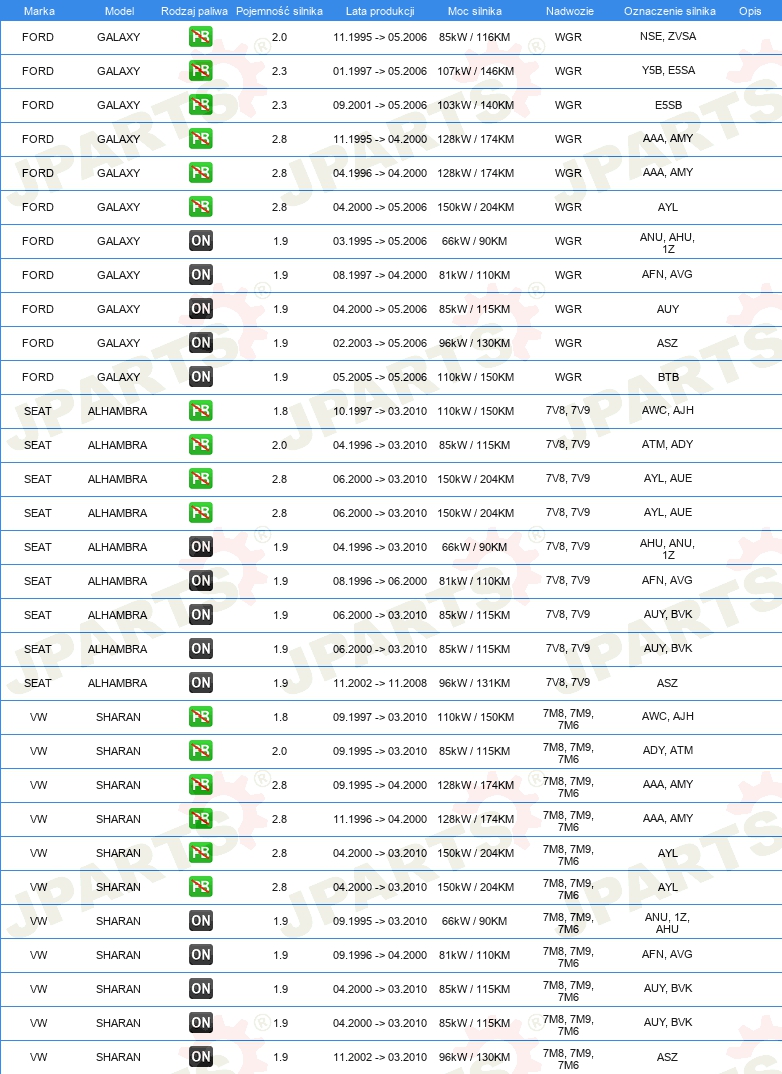Click production dates 05.2005 -> 05.2006
Viewport: 782px width, 1074px height.
pos(380,377)
